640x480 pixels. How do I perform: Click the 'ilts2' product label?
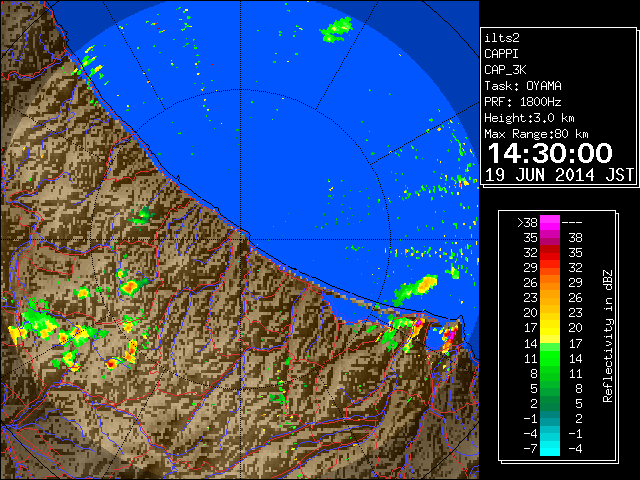(502, 38)
